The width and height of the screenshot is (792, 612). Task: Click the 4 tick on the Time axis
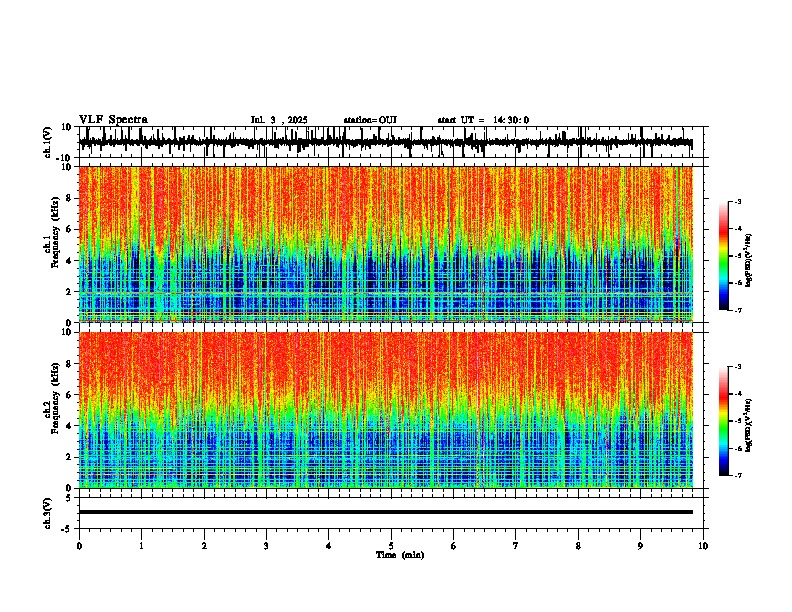(x=328, y=546)
